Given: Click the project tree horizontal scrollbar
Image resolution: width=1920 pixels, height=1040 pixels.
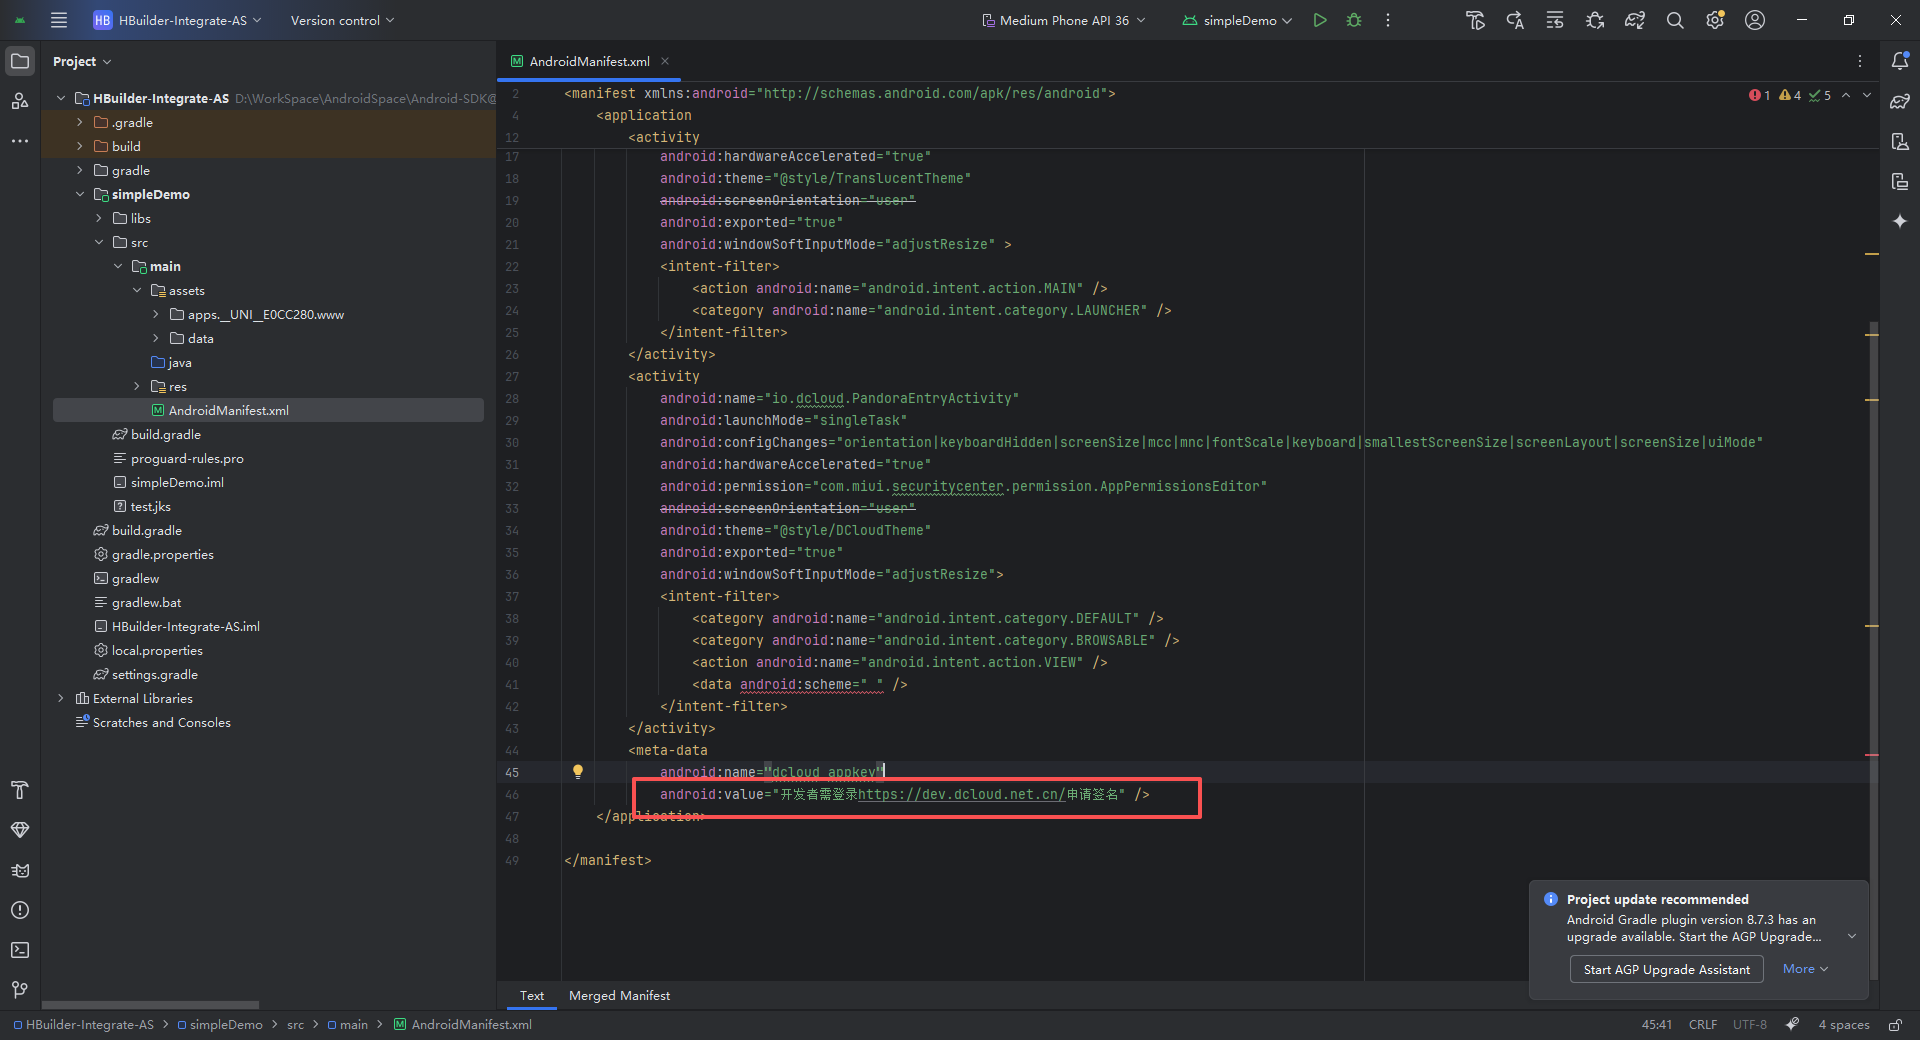Looking at the screenshot, I should click(x=150, y=1004).
